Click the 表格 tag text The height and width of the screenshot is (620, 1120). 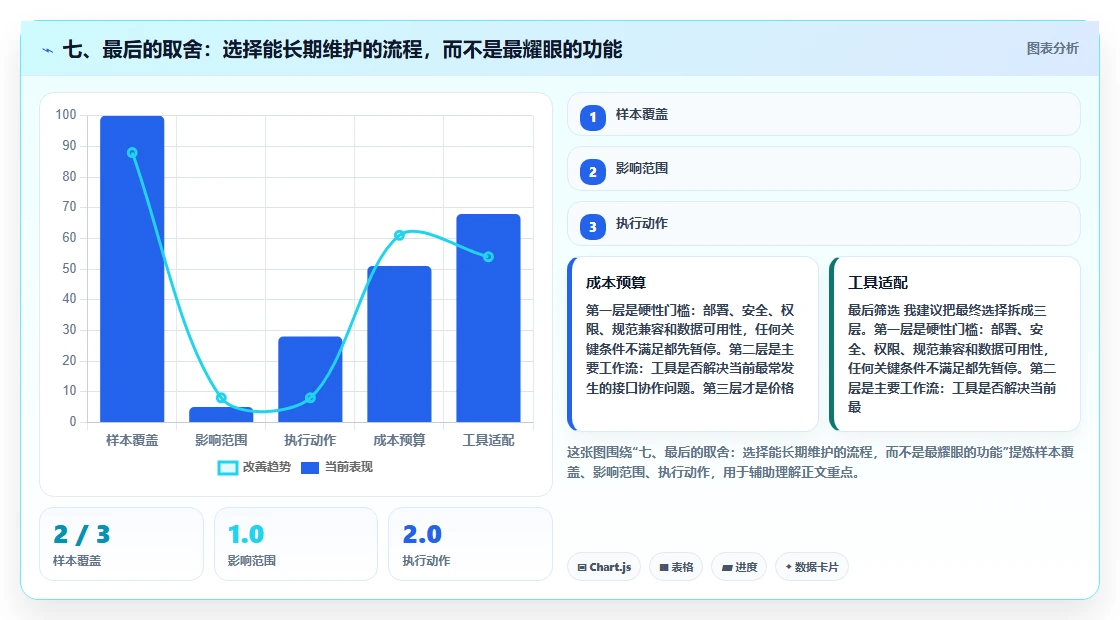682,567
